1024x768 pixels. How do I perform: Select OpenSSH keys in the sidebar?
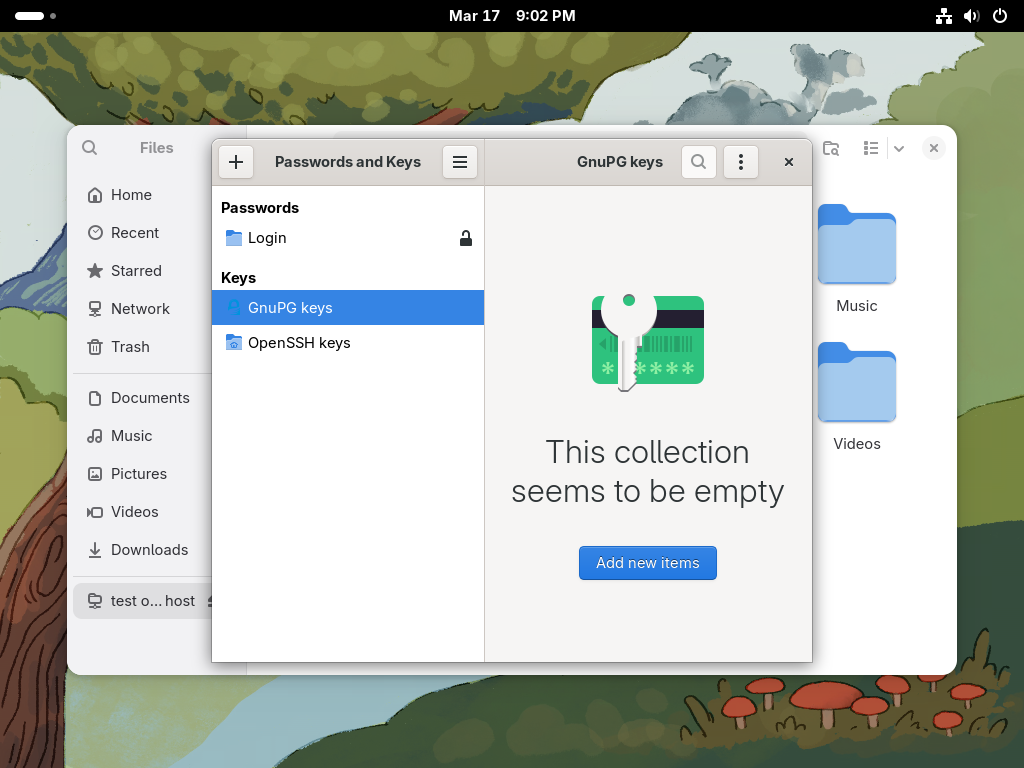[347, 343]
